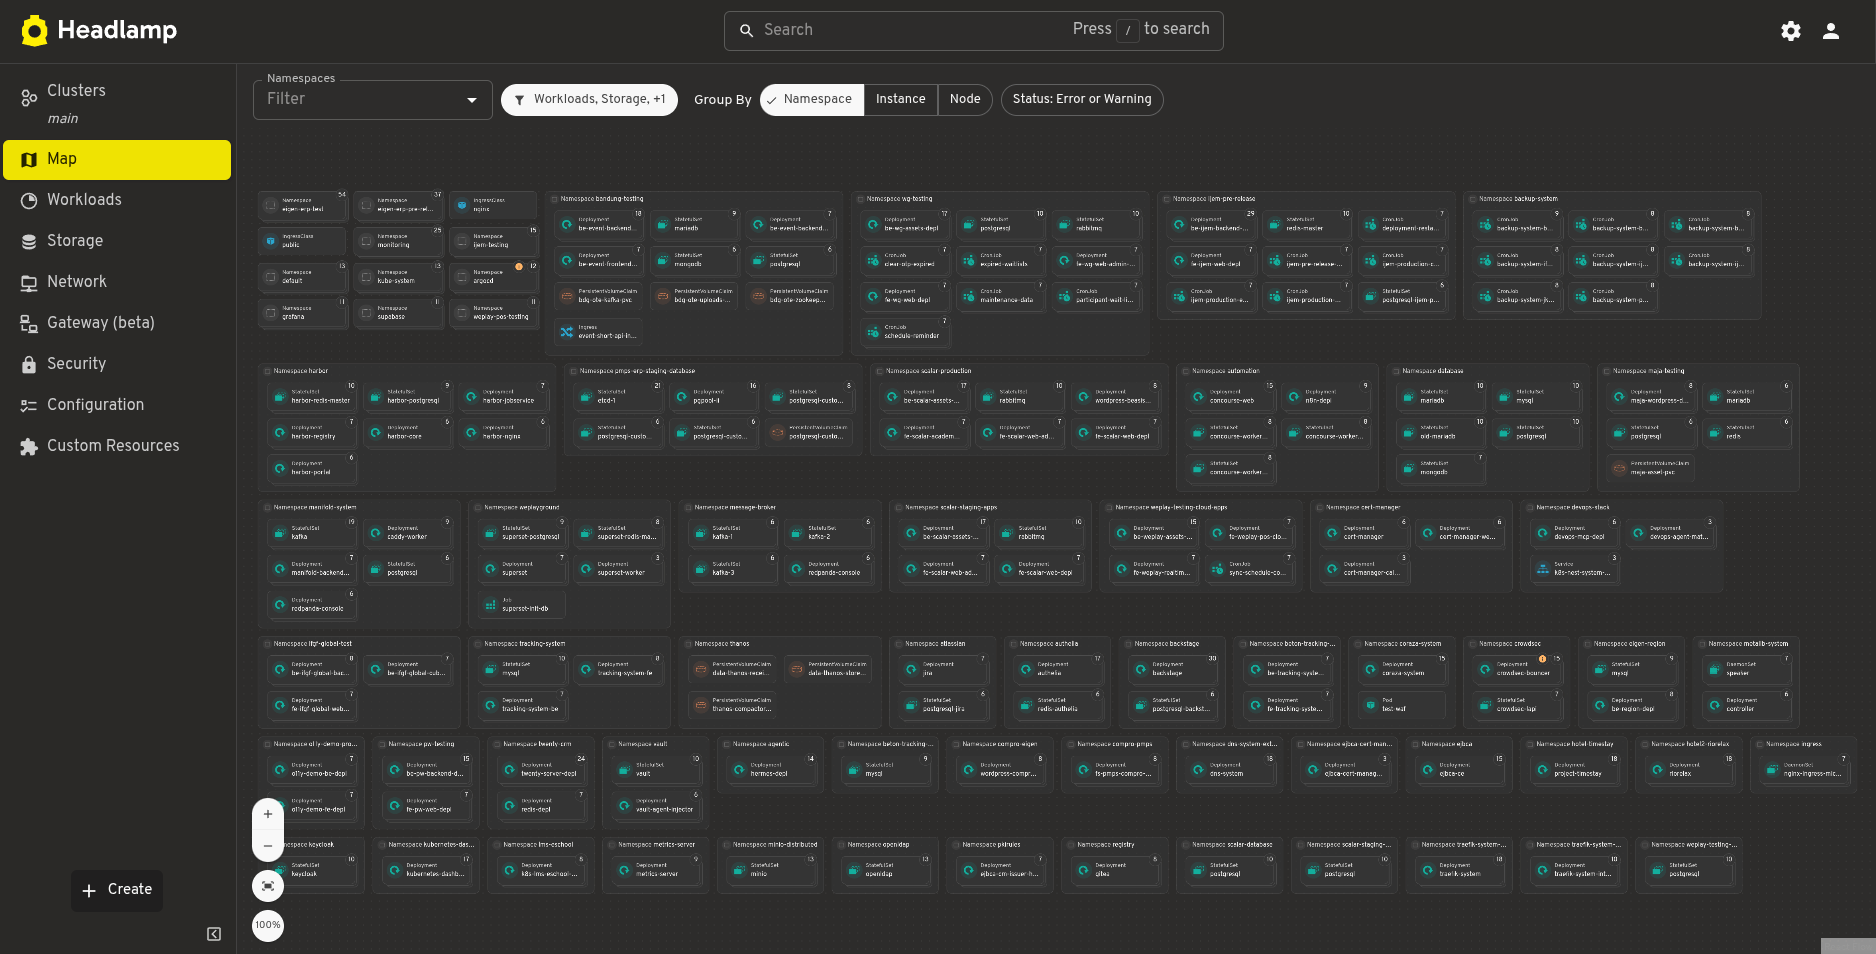Toggle the Status: Error or Warning filter
Screen dimensions: 1876x954
point(1082,100)
